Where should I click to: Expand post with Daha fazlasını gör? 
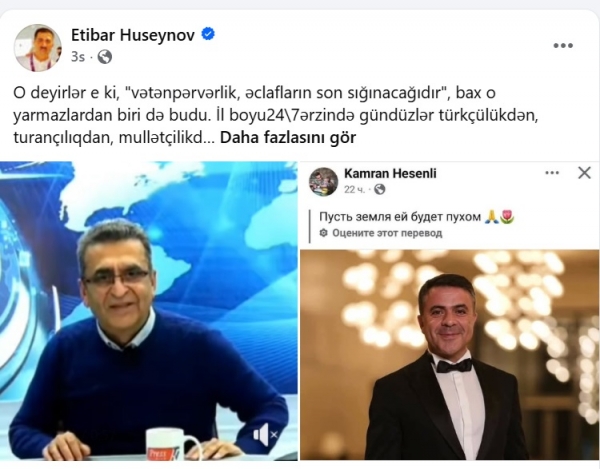pyautogui.click(x=288, y=138)
